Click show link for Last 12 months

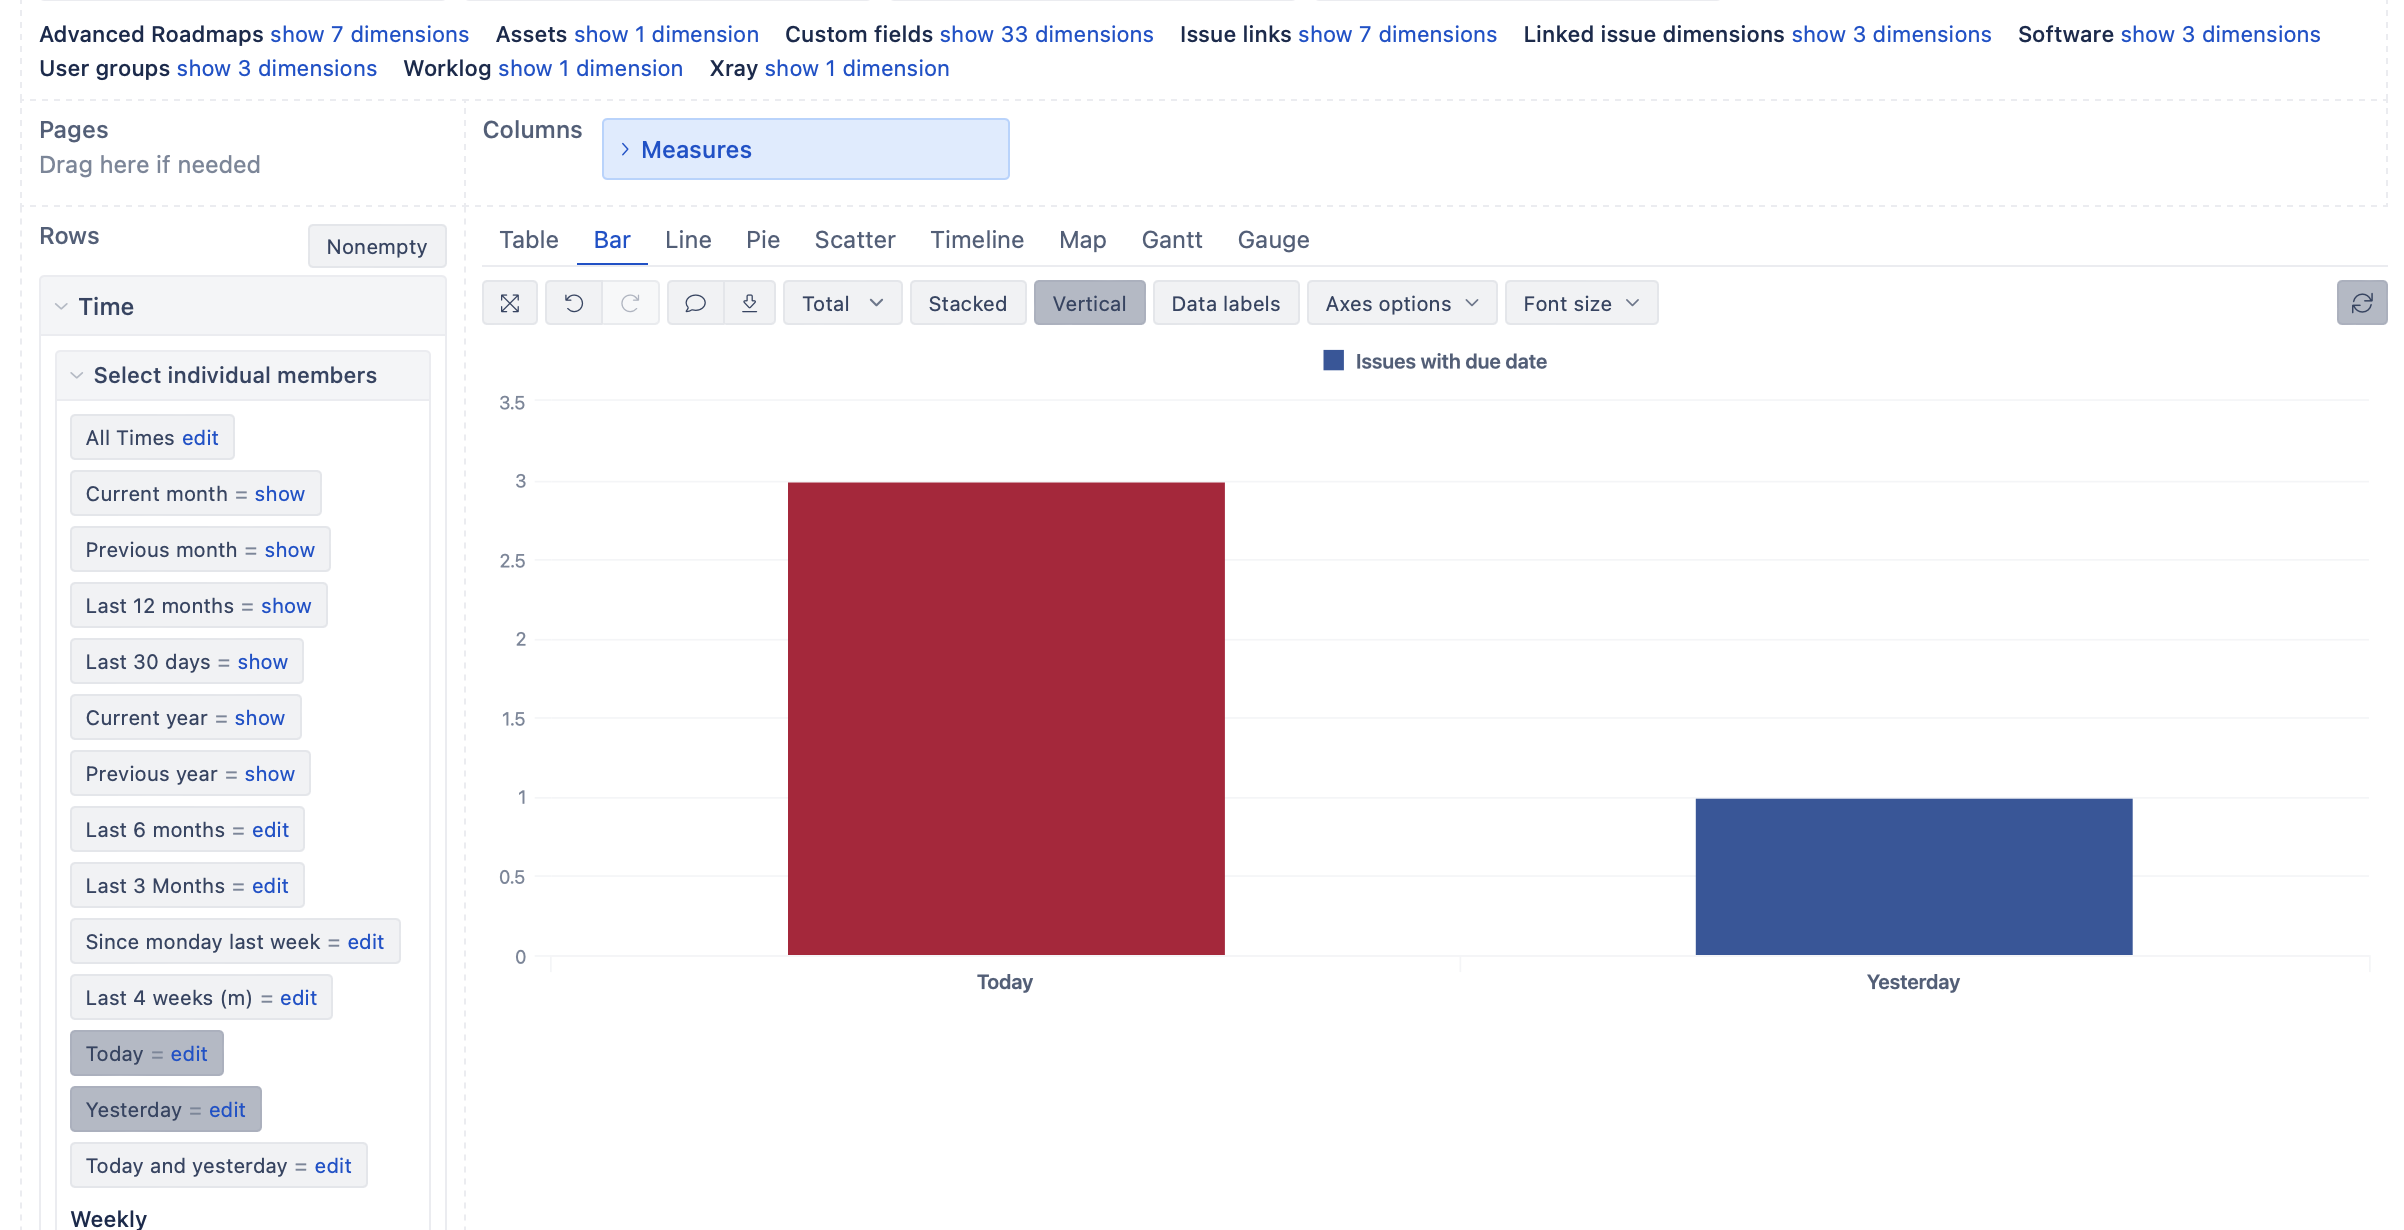[x=286, y=606]
